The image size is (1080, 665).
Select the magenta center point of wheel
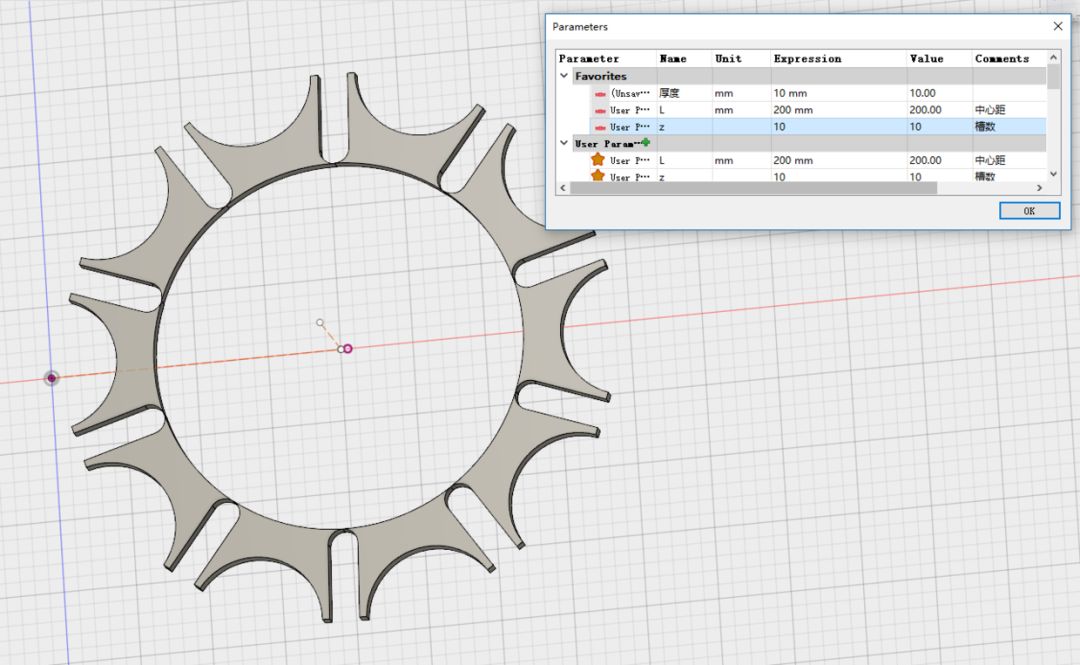click(x=348, y=348)
